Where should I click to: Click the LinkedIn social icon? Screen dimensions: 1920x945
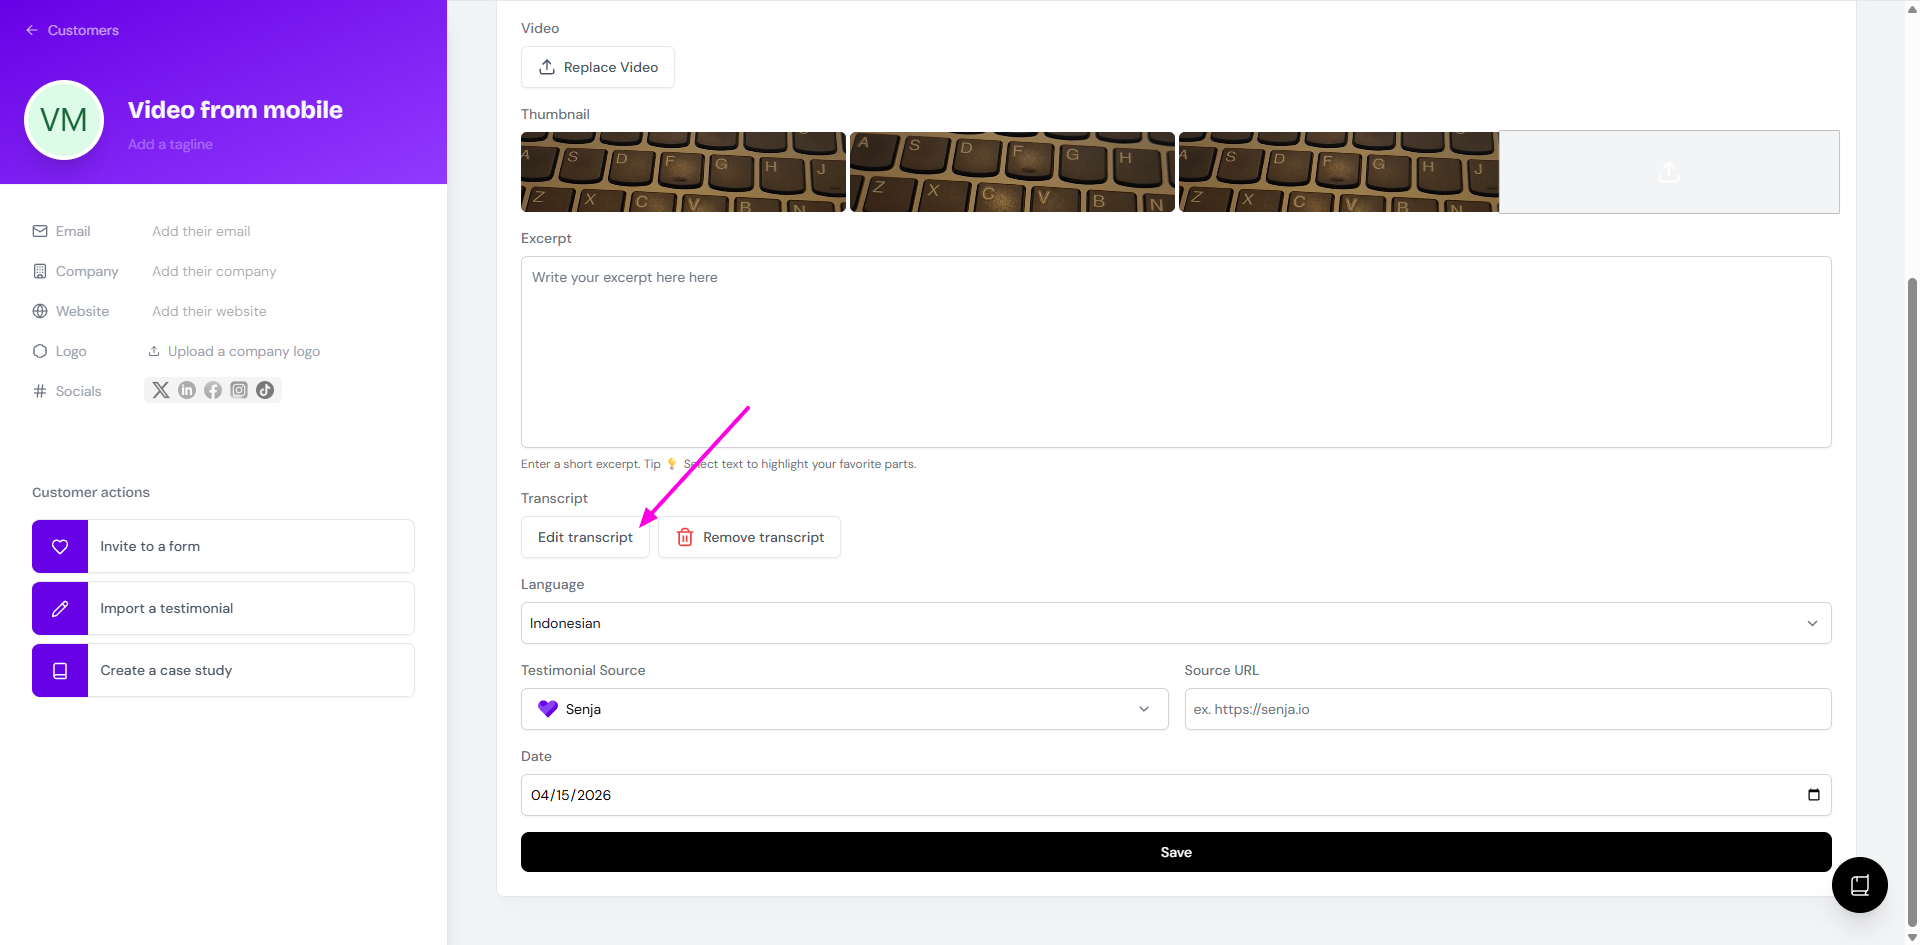187,390
